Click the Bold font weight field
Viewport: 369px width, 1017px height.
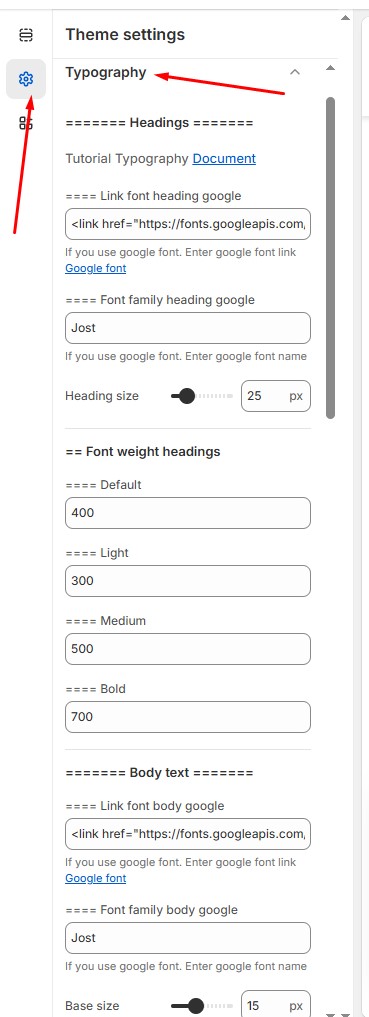tap(188, 717)
